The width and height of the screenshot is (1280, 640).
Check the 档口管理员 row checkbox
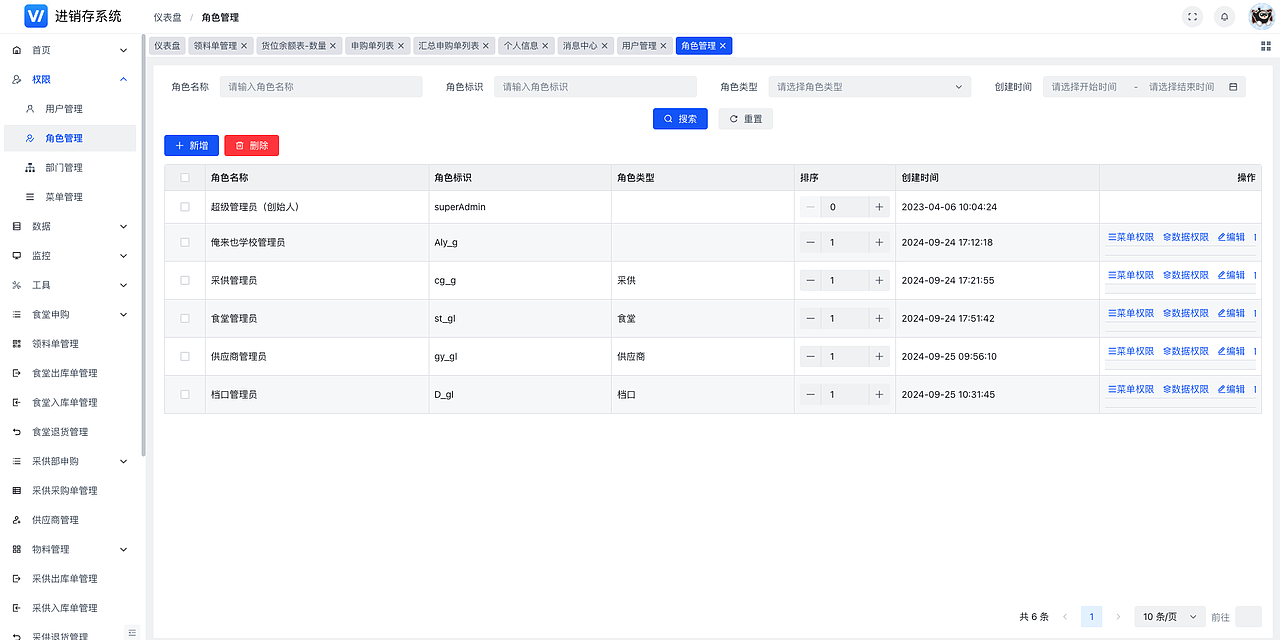(184, 394)
